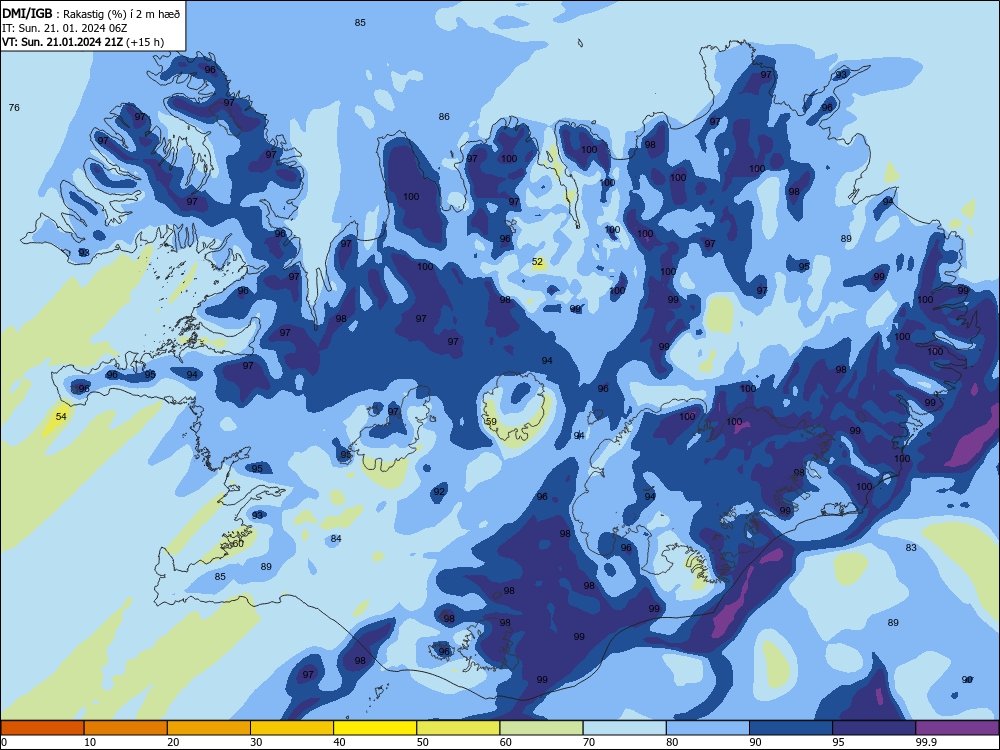1000x750 pixels.
Task: Pick the 50–60 pale yellow legend swatch
Action: click(x=458, y=728)
